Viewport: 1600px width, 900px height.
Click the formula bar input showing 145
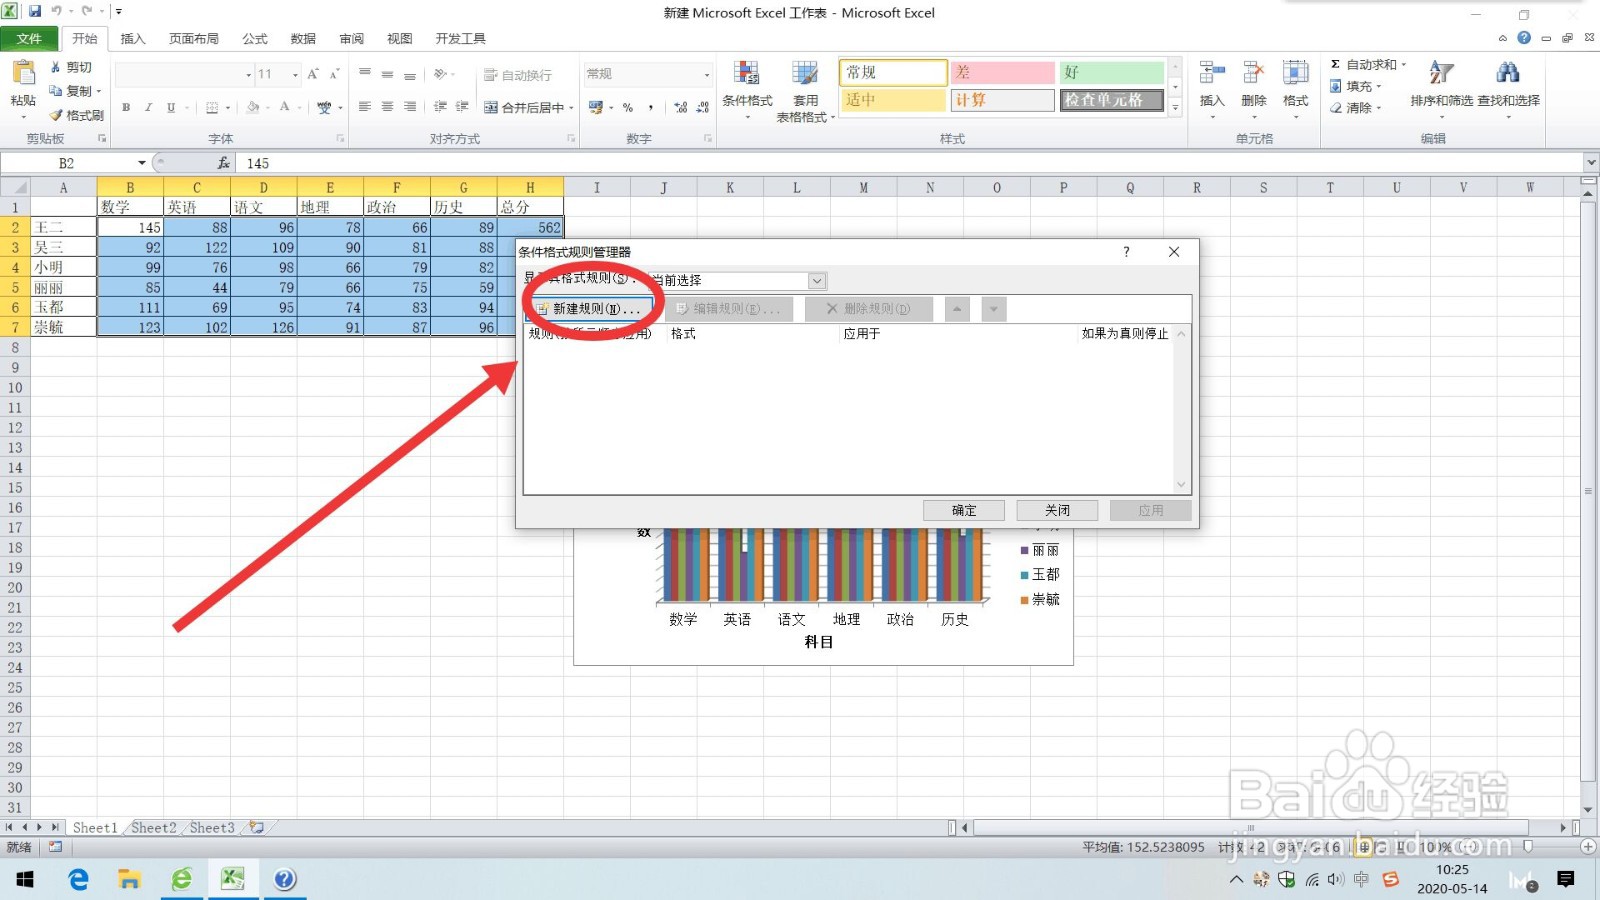[x=910, y=162]
